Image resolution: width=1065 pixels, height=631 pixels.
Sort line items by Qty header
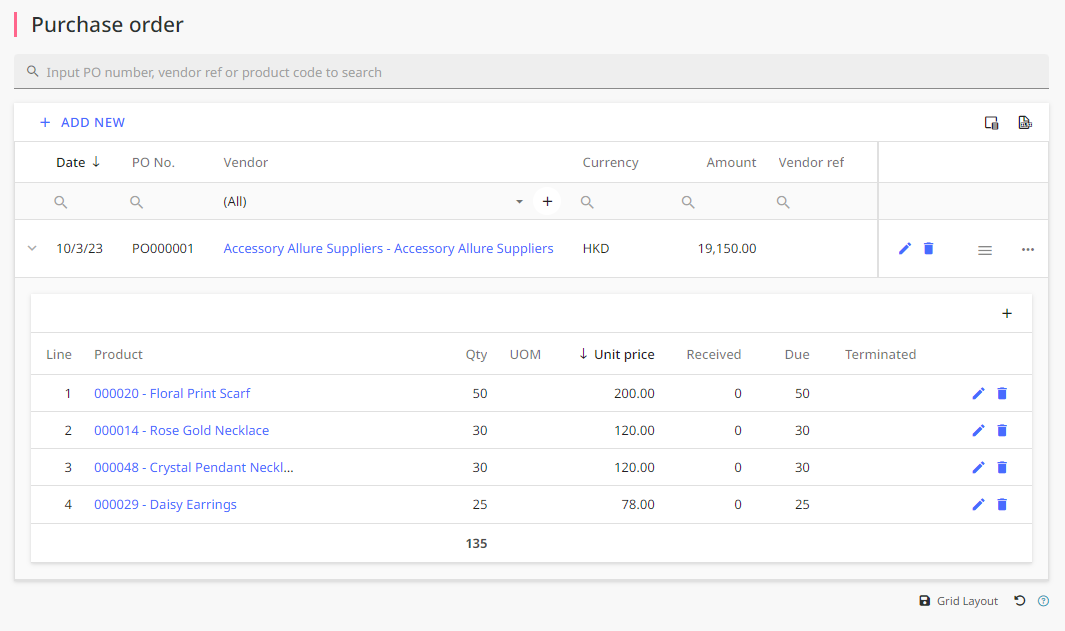point(476,355)
